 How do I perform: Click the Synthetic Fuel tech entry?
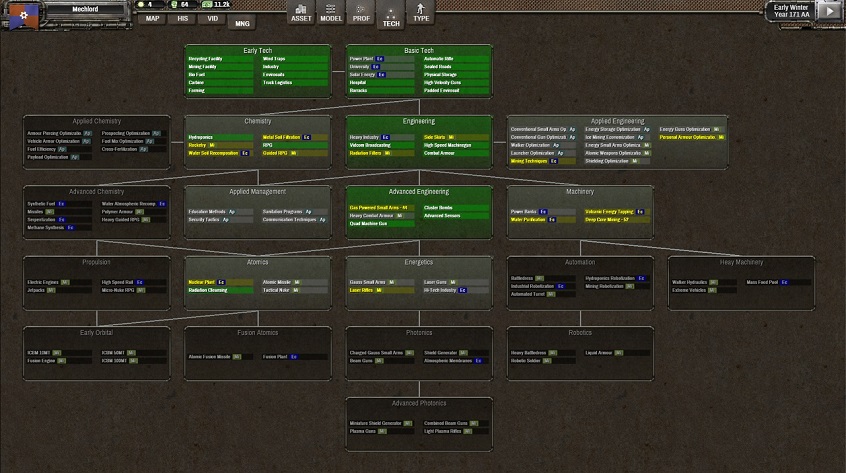[x=59, y=204]
